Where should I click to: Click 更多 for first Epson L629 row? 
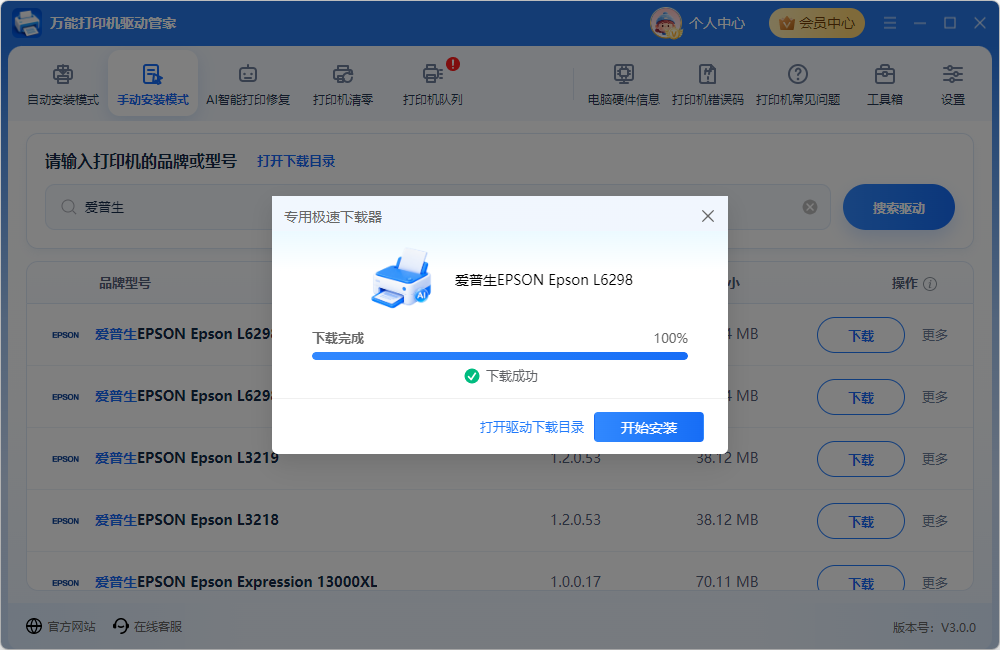point(934,335)
